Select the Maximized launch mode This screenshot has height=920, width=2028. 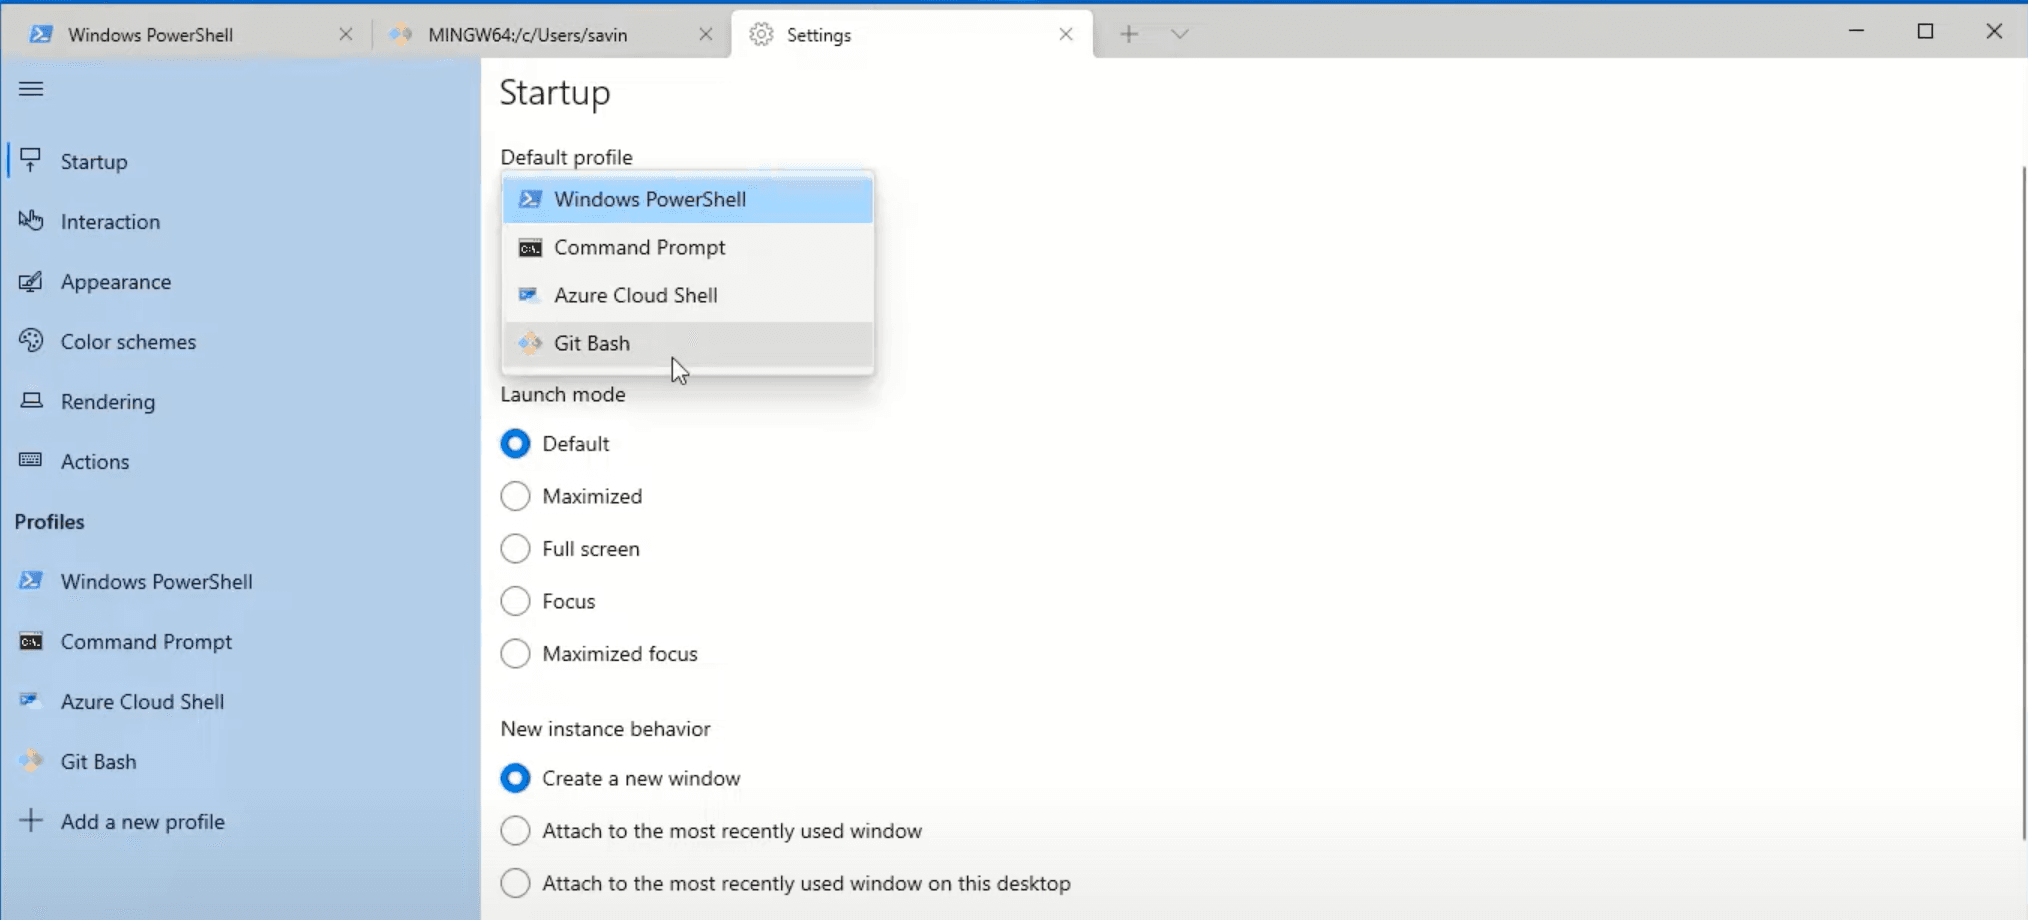pyautogui.click(x=515, y=496)
